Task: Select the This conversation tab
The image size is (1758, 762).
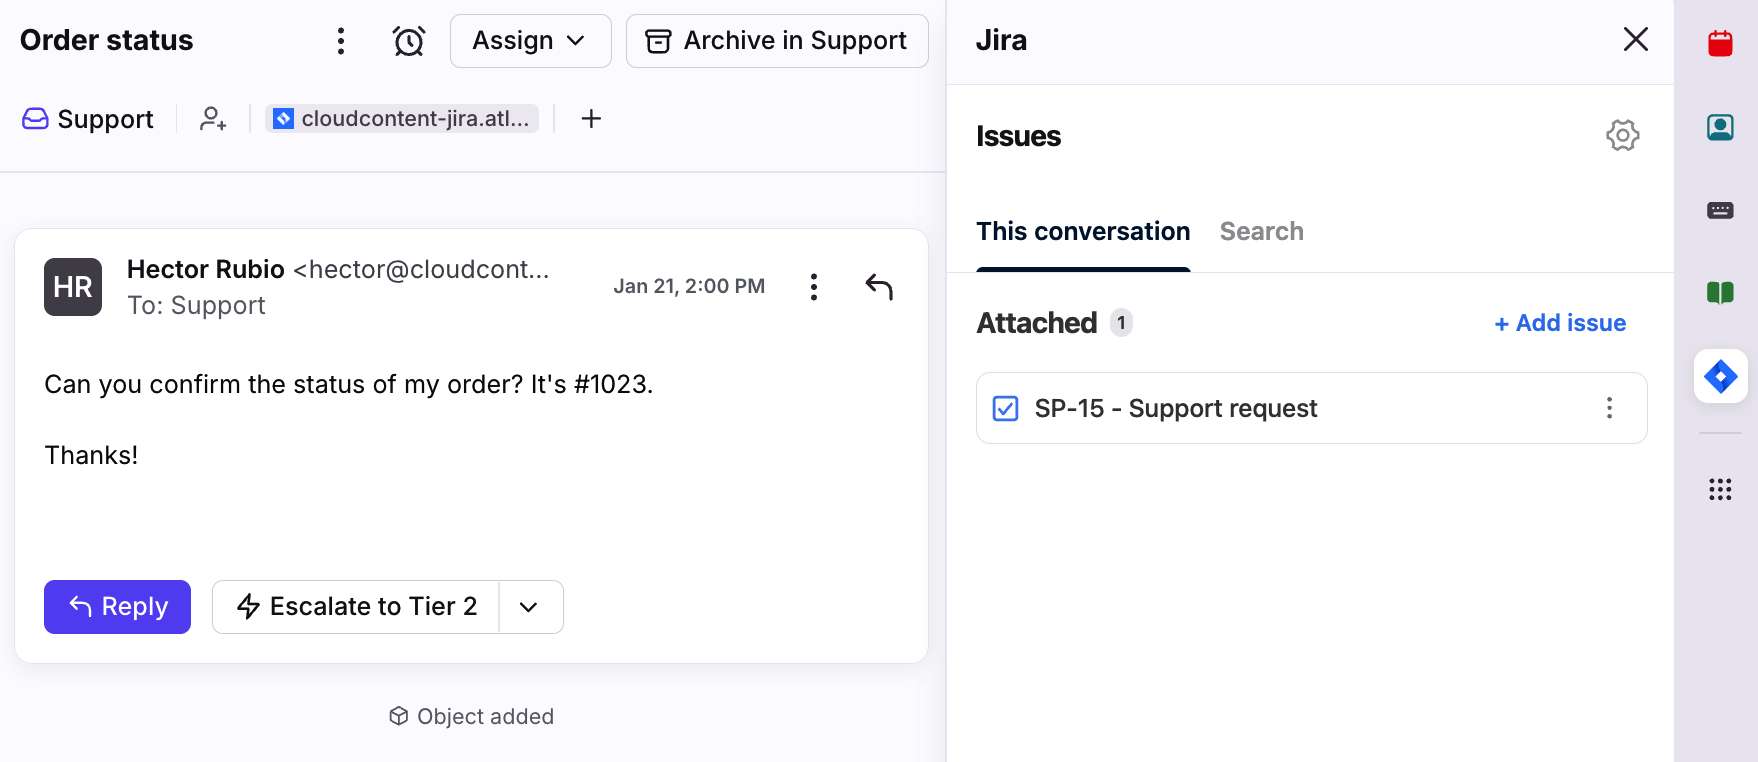Action: click(x=1083, y=232)
